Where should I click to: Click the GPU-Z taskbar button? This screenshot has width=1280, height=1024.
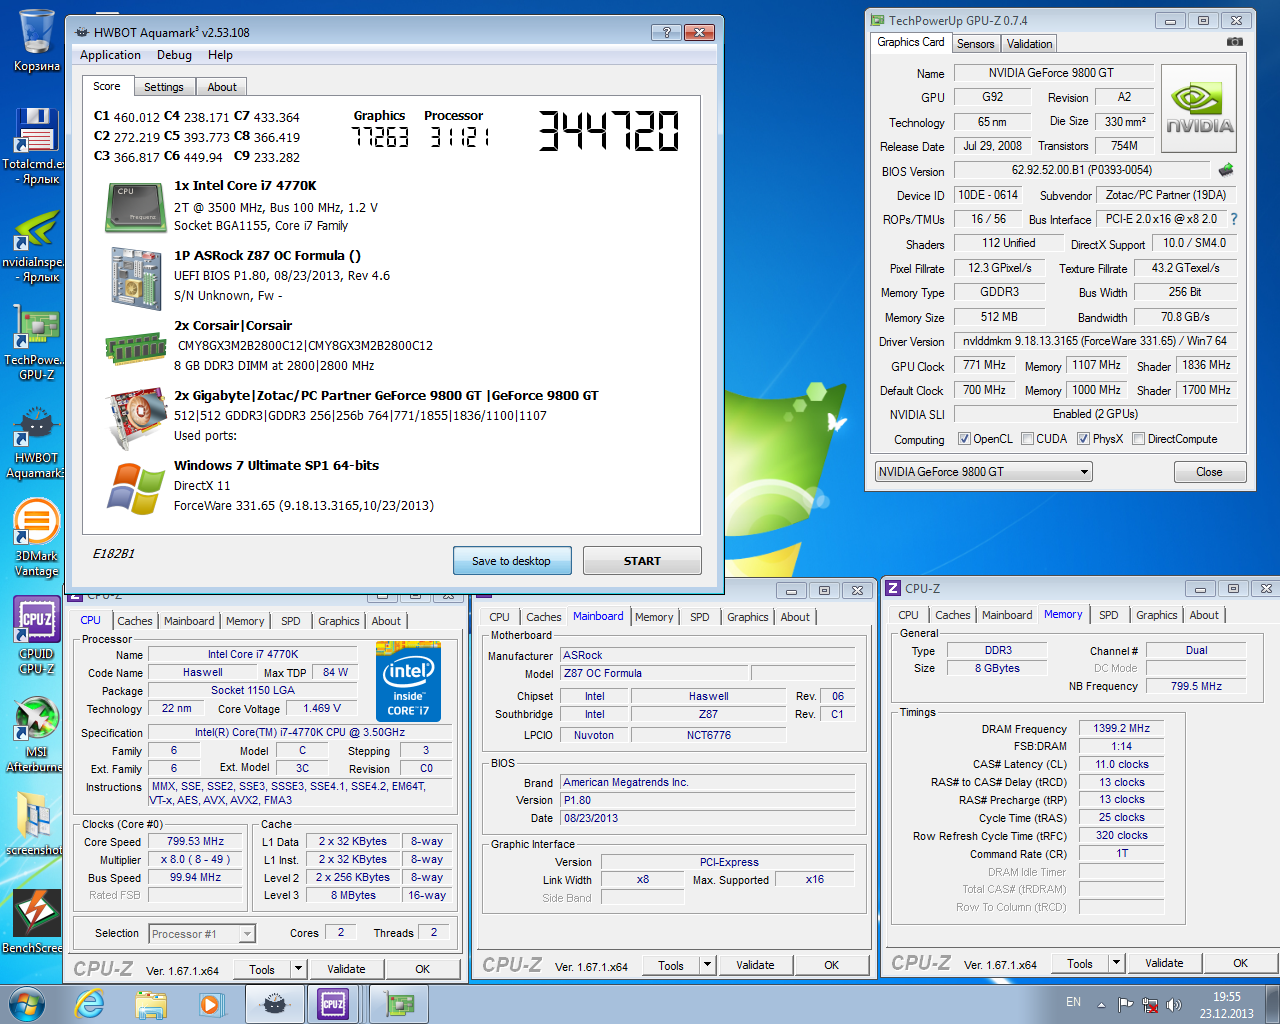click(x=399, y=1004)
